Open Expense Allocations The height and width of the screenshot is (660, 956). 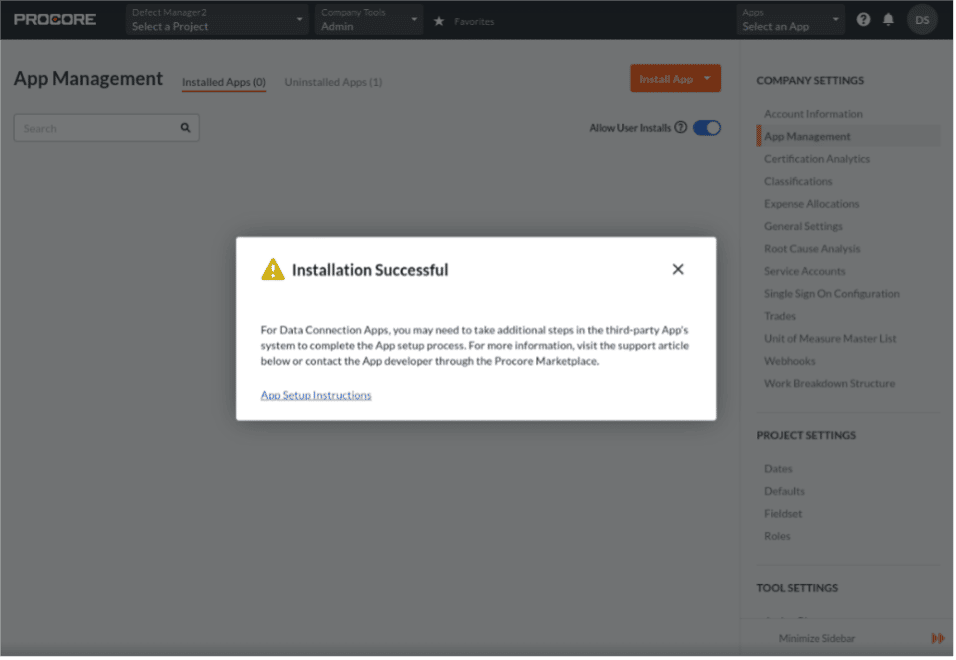coord(812,204)
